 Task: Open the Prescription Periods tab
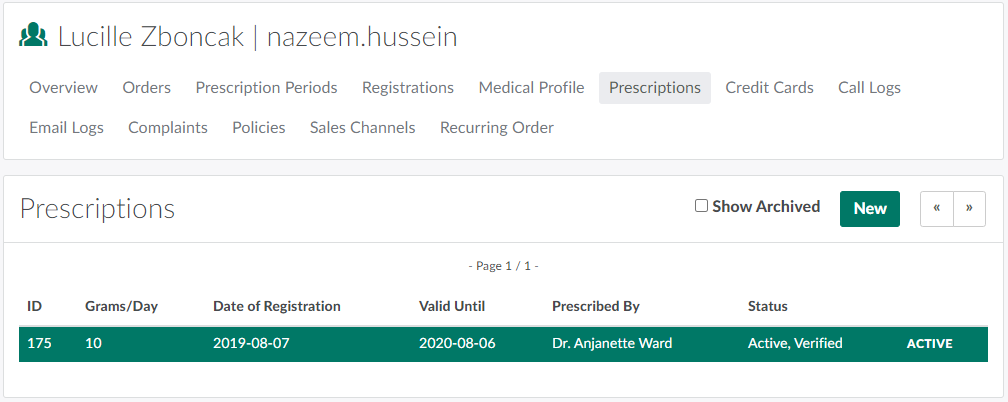pos(266,88)
